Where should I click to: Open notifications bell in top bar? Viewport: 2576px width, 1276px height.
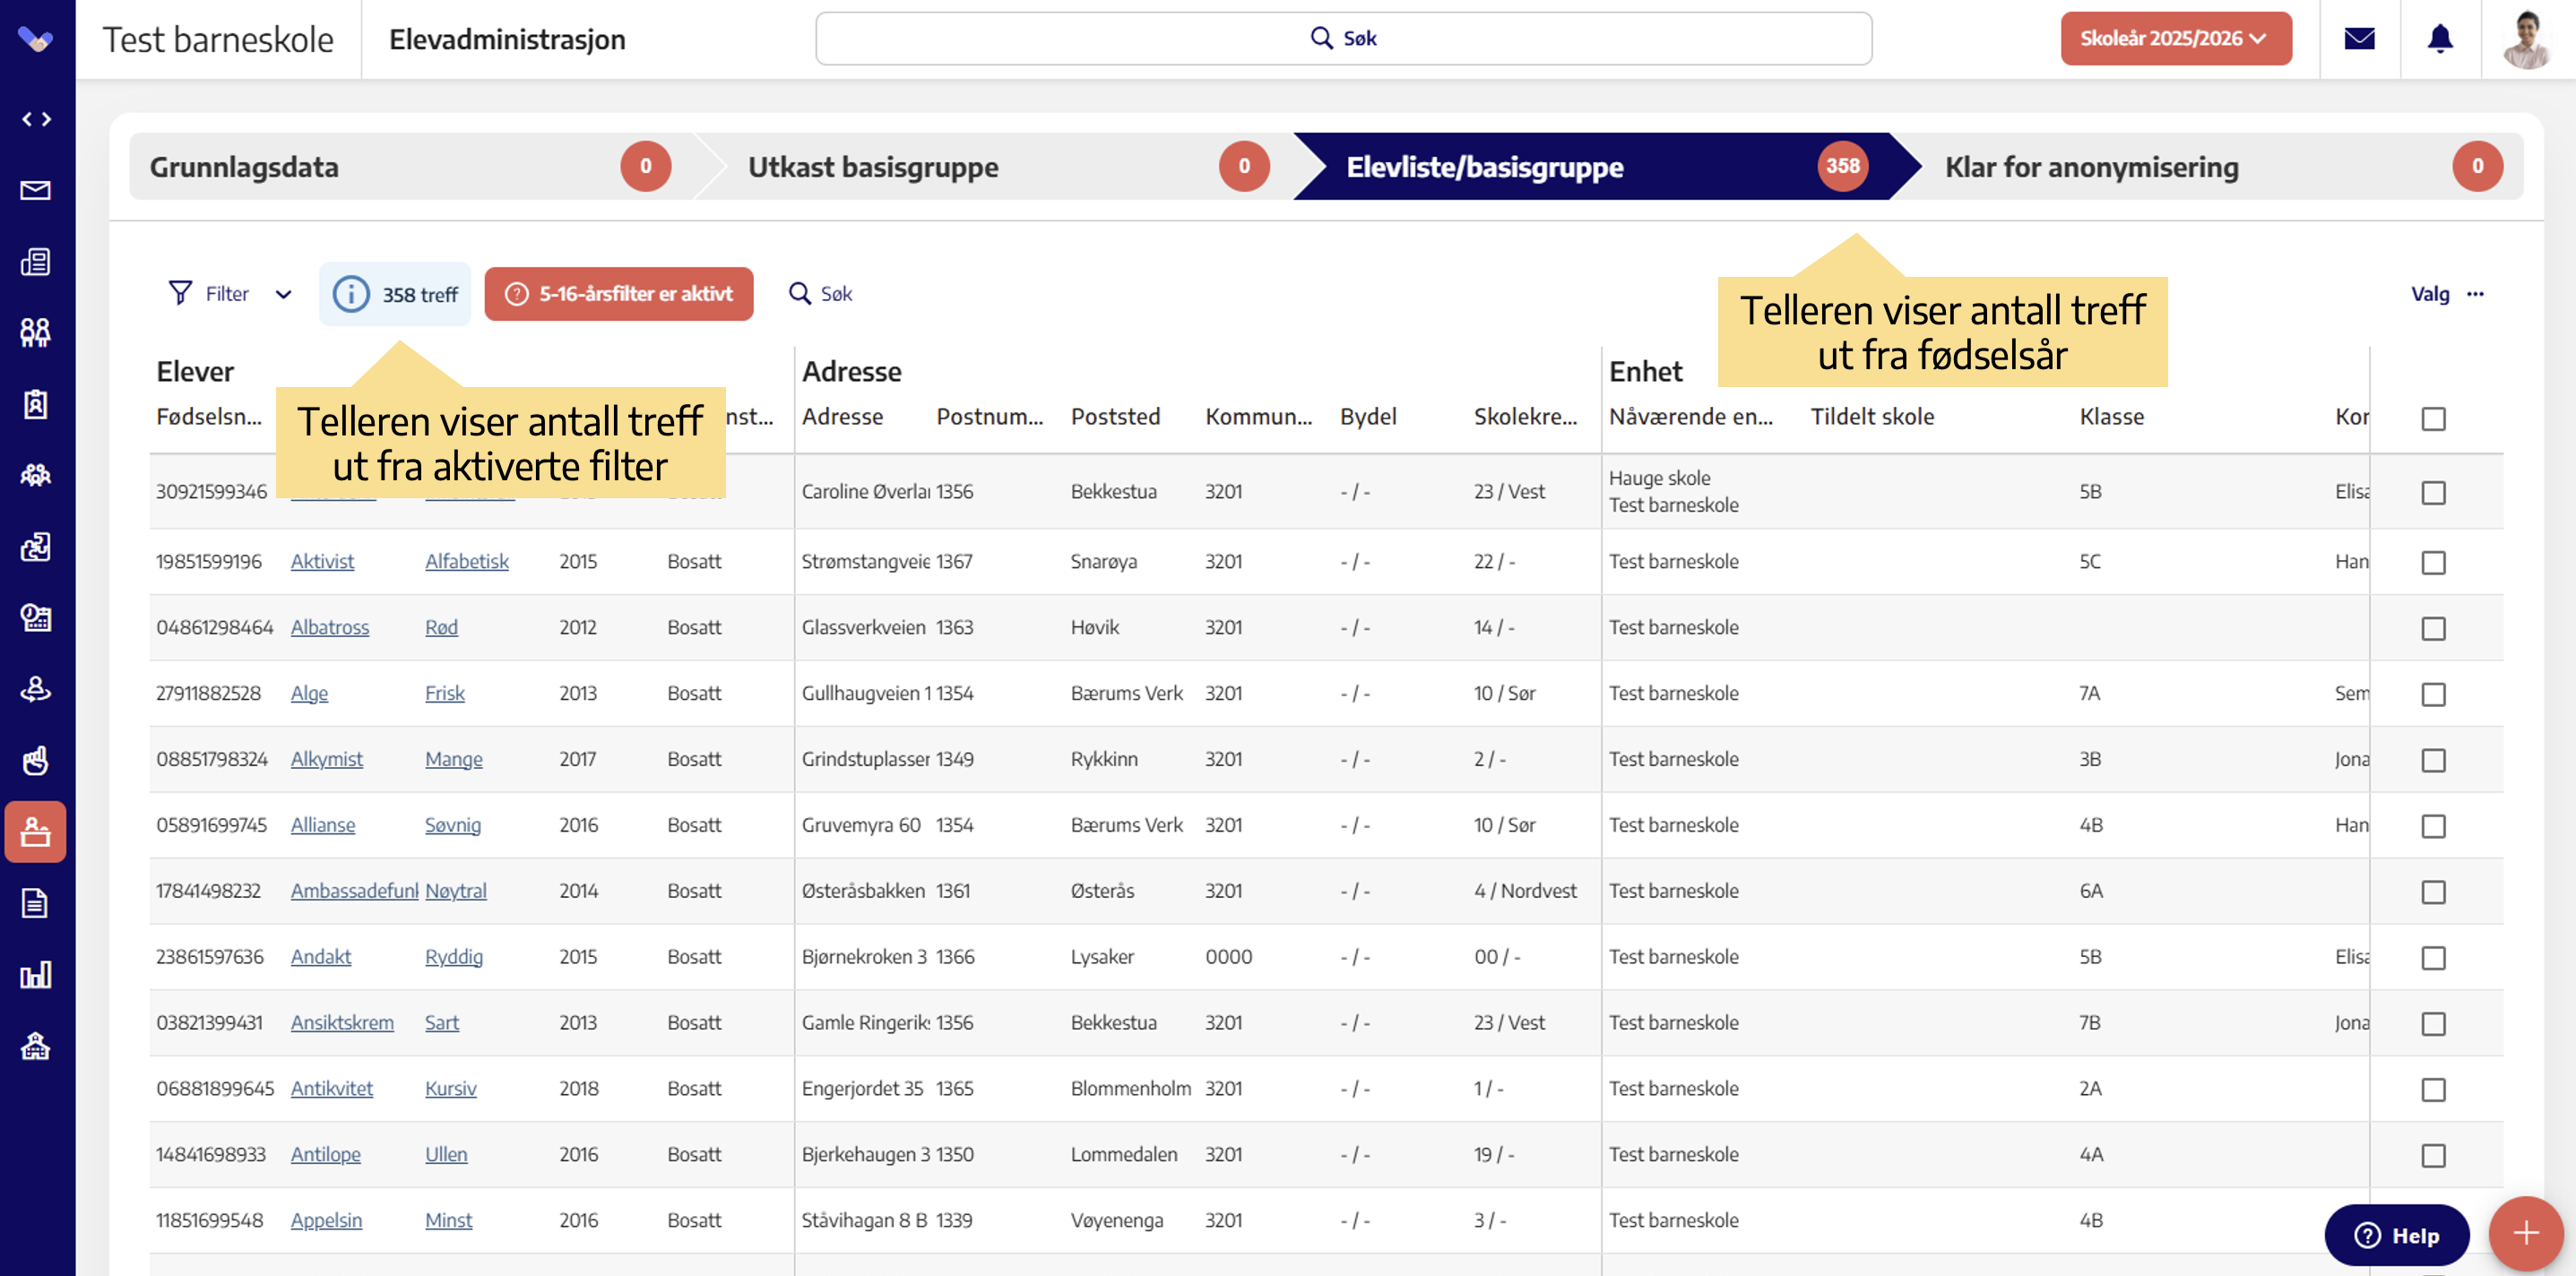pos(2440,39)
